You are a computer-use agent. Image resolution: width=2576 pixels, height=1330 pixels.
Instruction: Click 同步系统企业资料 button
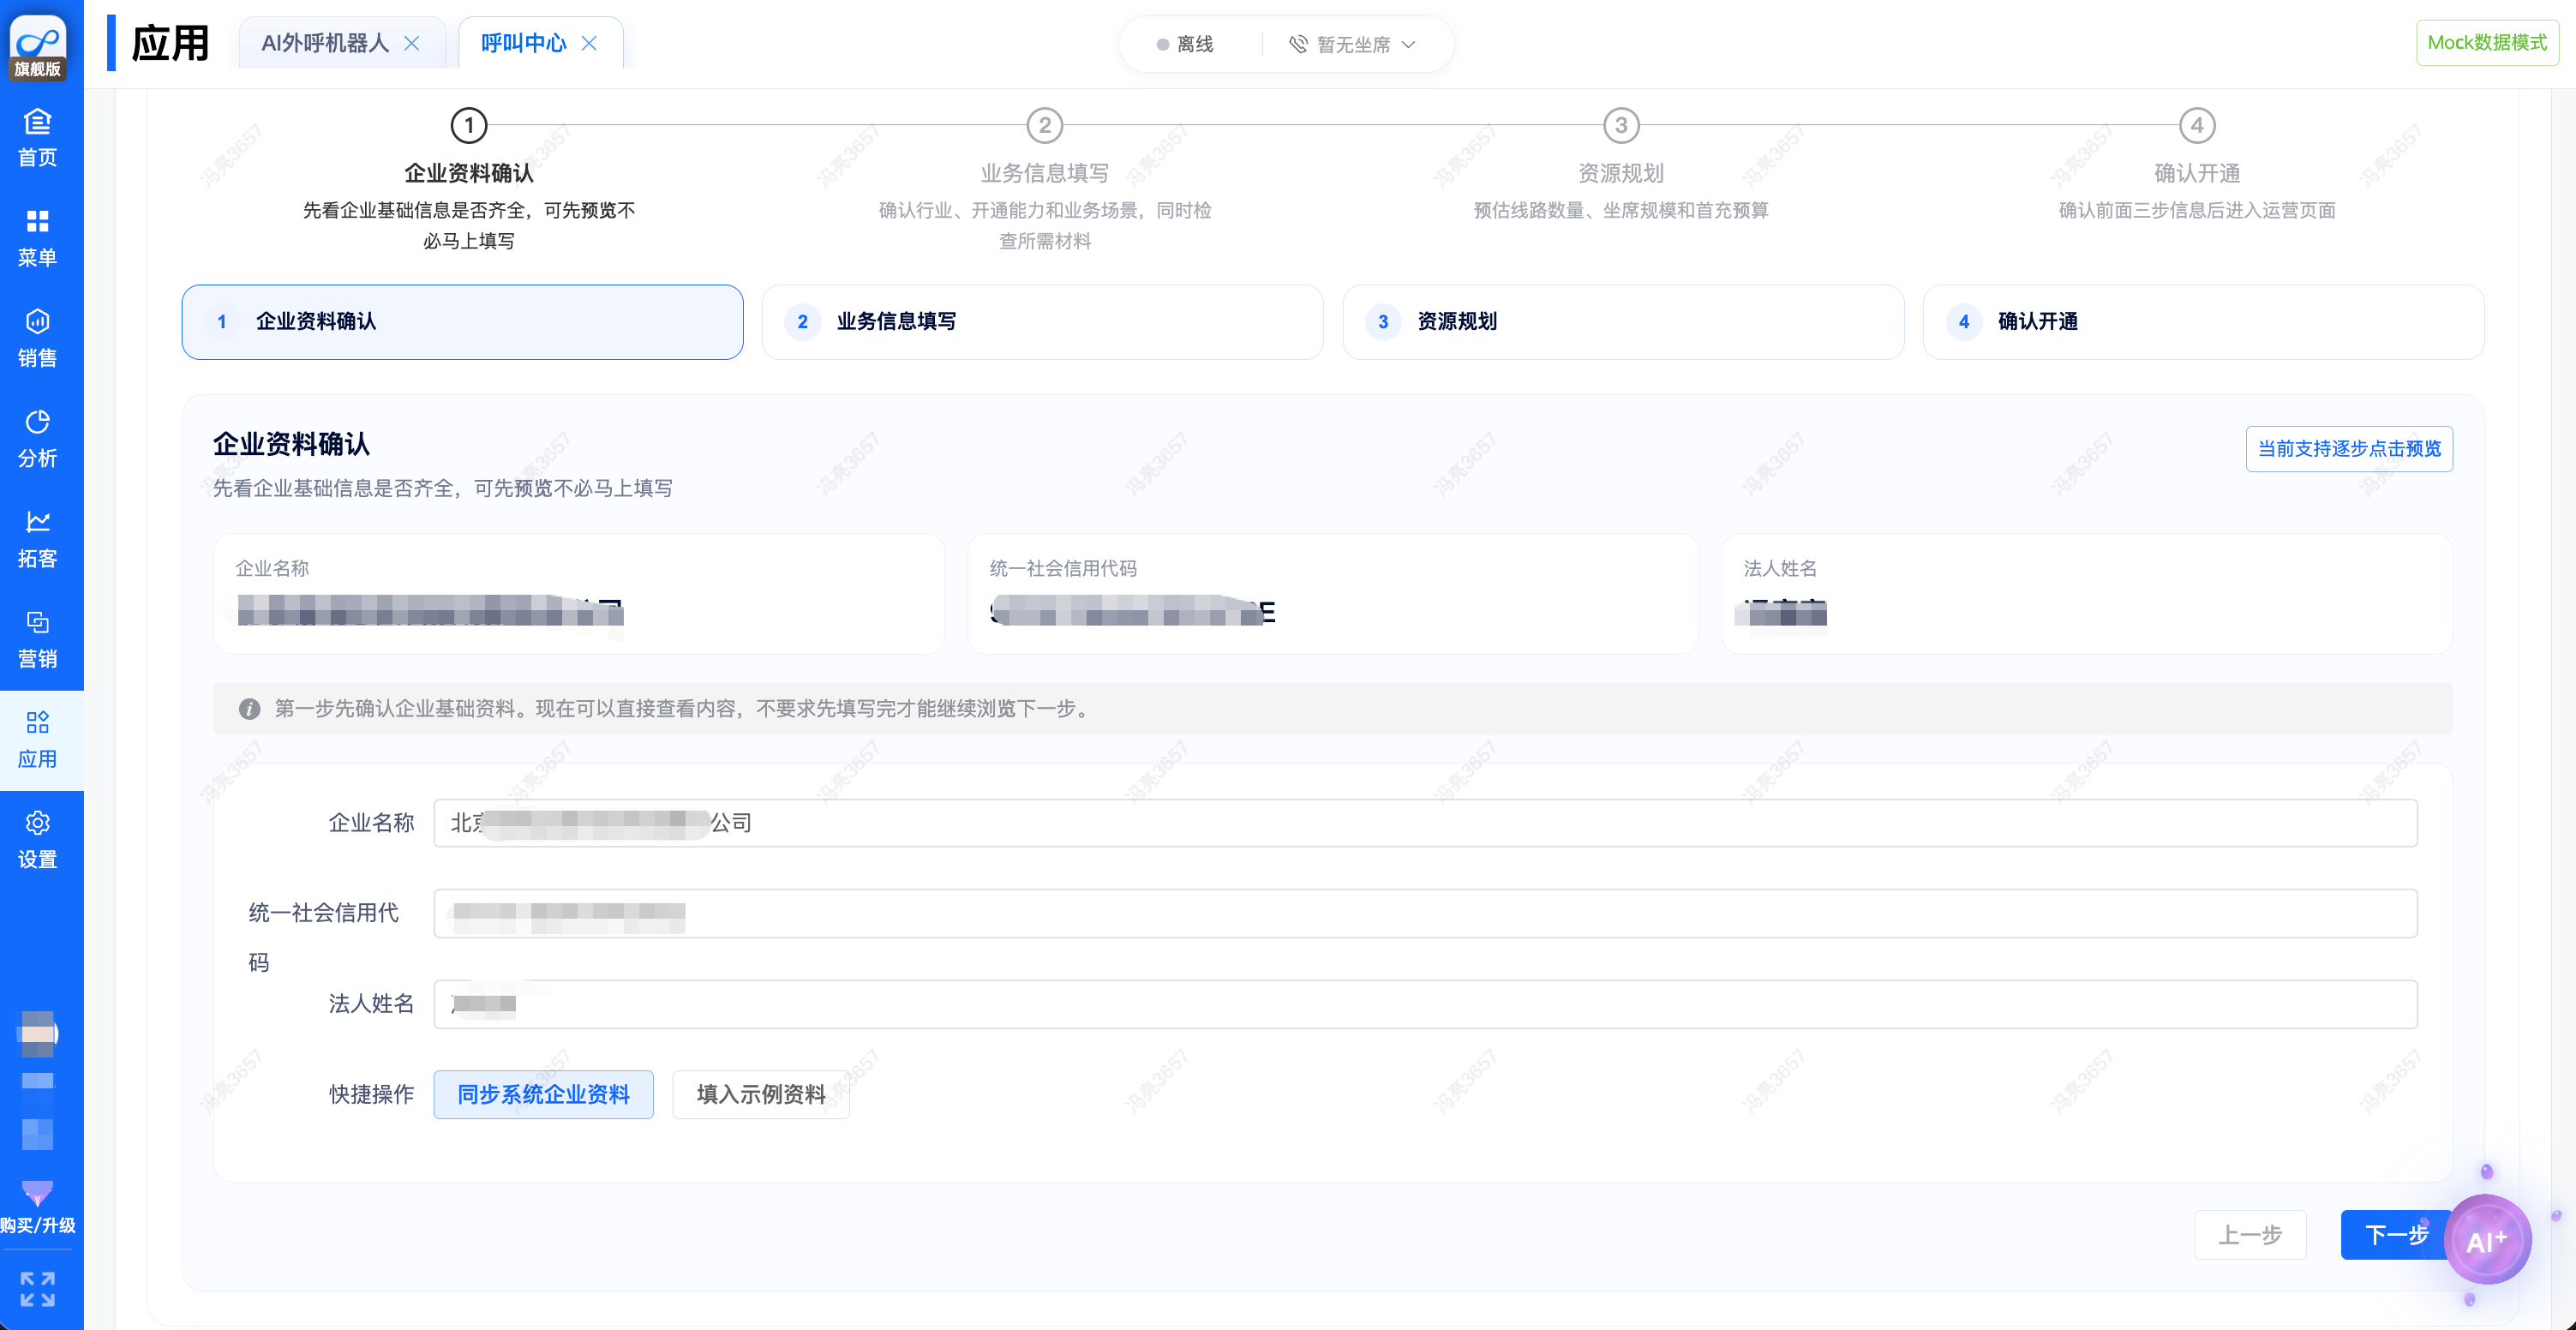click(543, 1094)
